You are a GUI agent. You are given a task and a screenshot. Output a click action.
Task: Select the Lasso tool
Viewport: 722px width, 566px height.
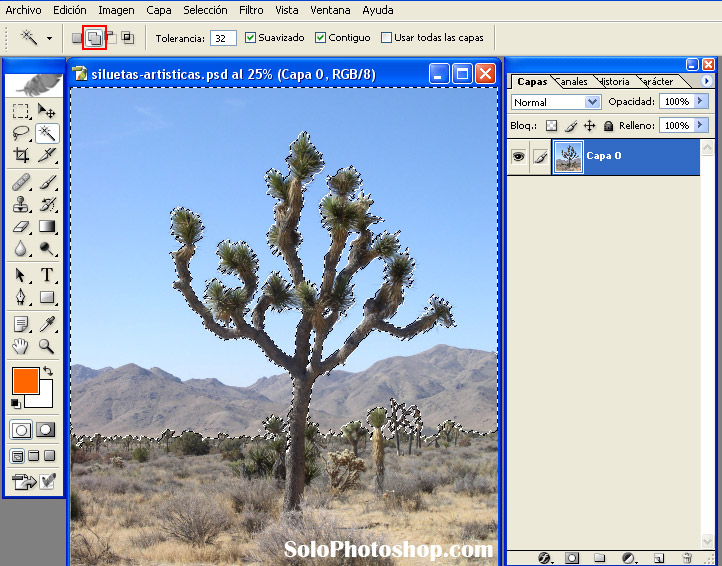click(20, 133)
